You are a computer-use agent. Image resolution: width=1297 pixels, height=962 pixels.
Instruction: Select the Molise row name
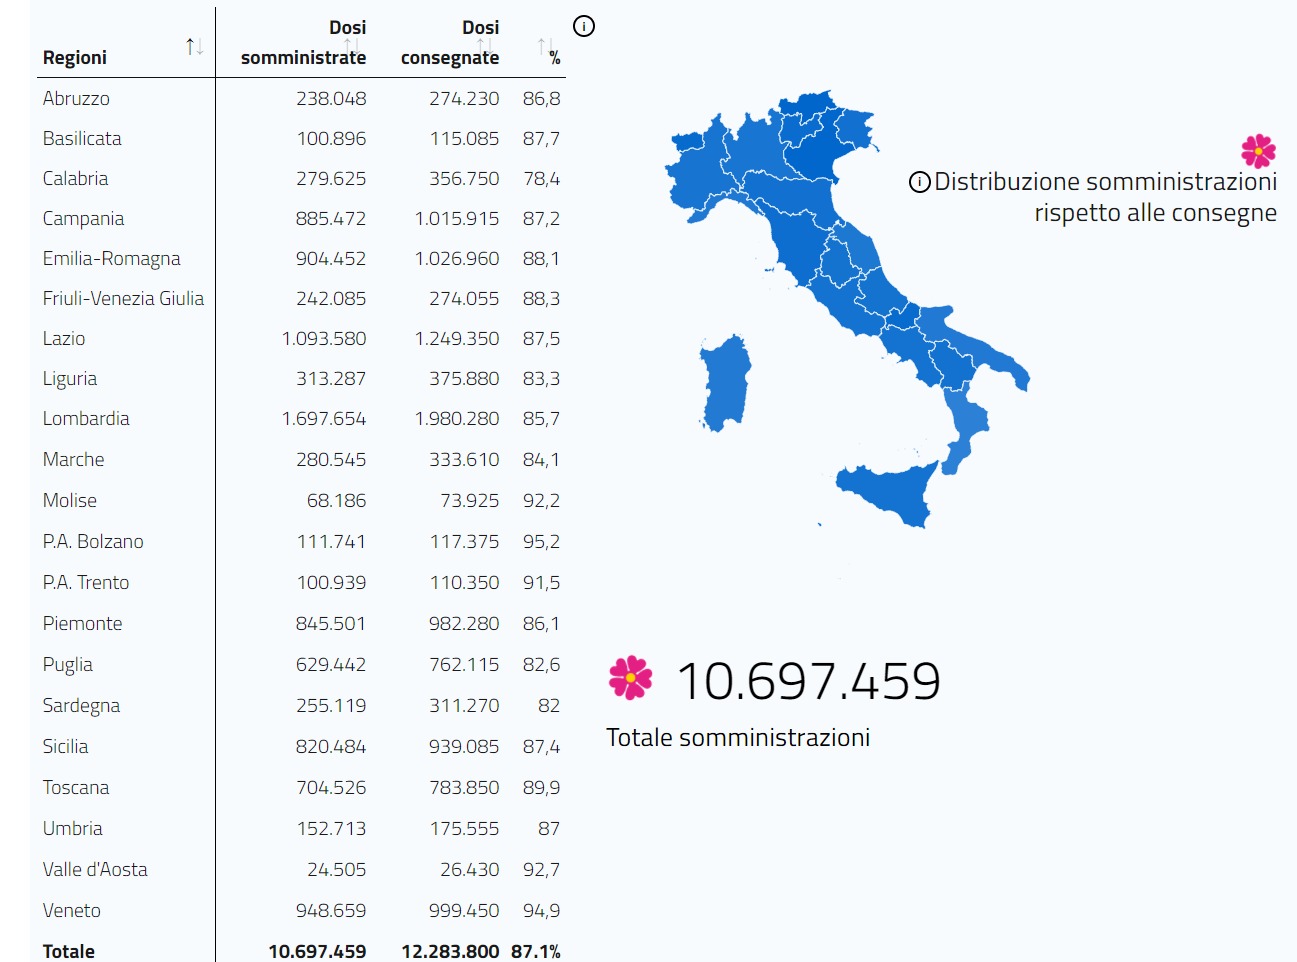[x=70, y=500]
